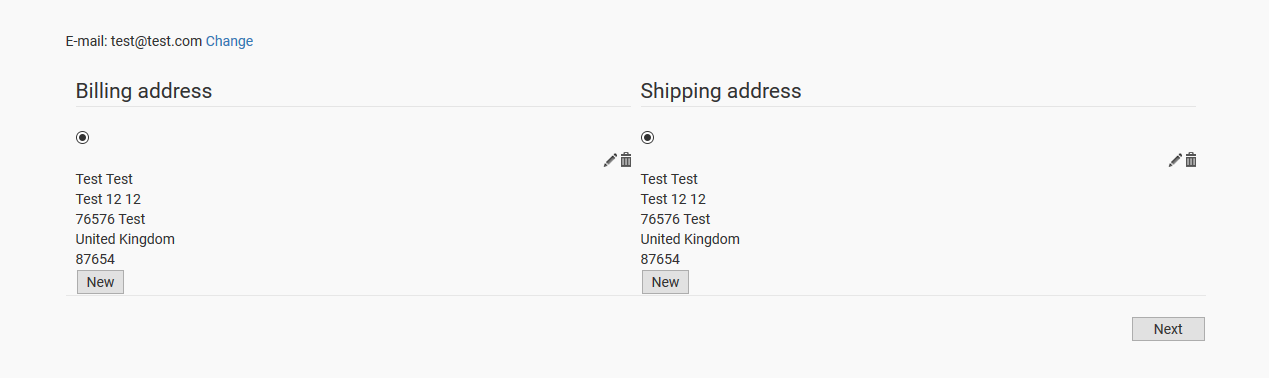Select the shipping address radio button

tap(647, 137)
